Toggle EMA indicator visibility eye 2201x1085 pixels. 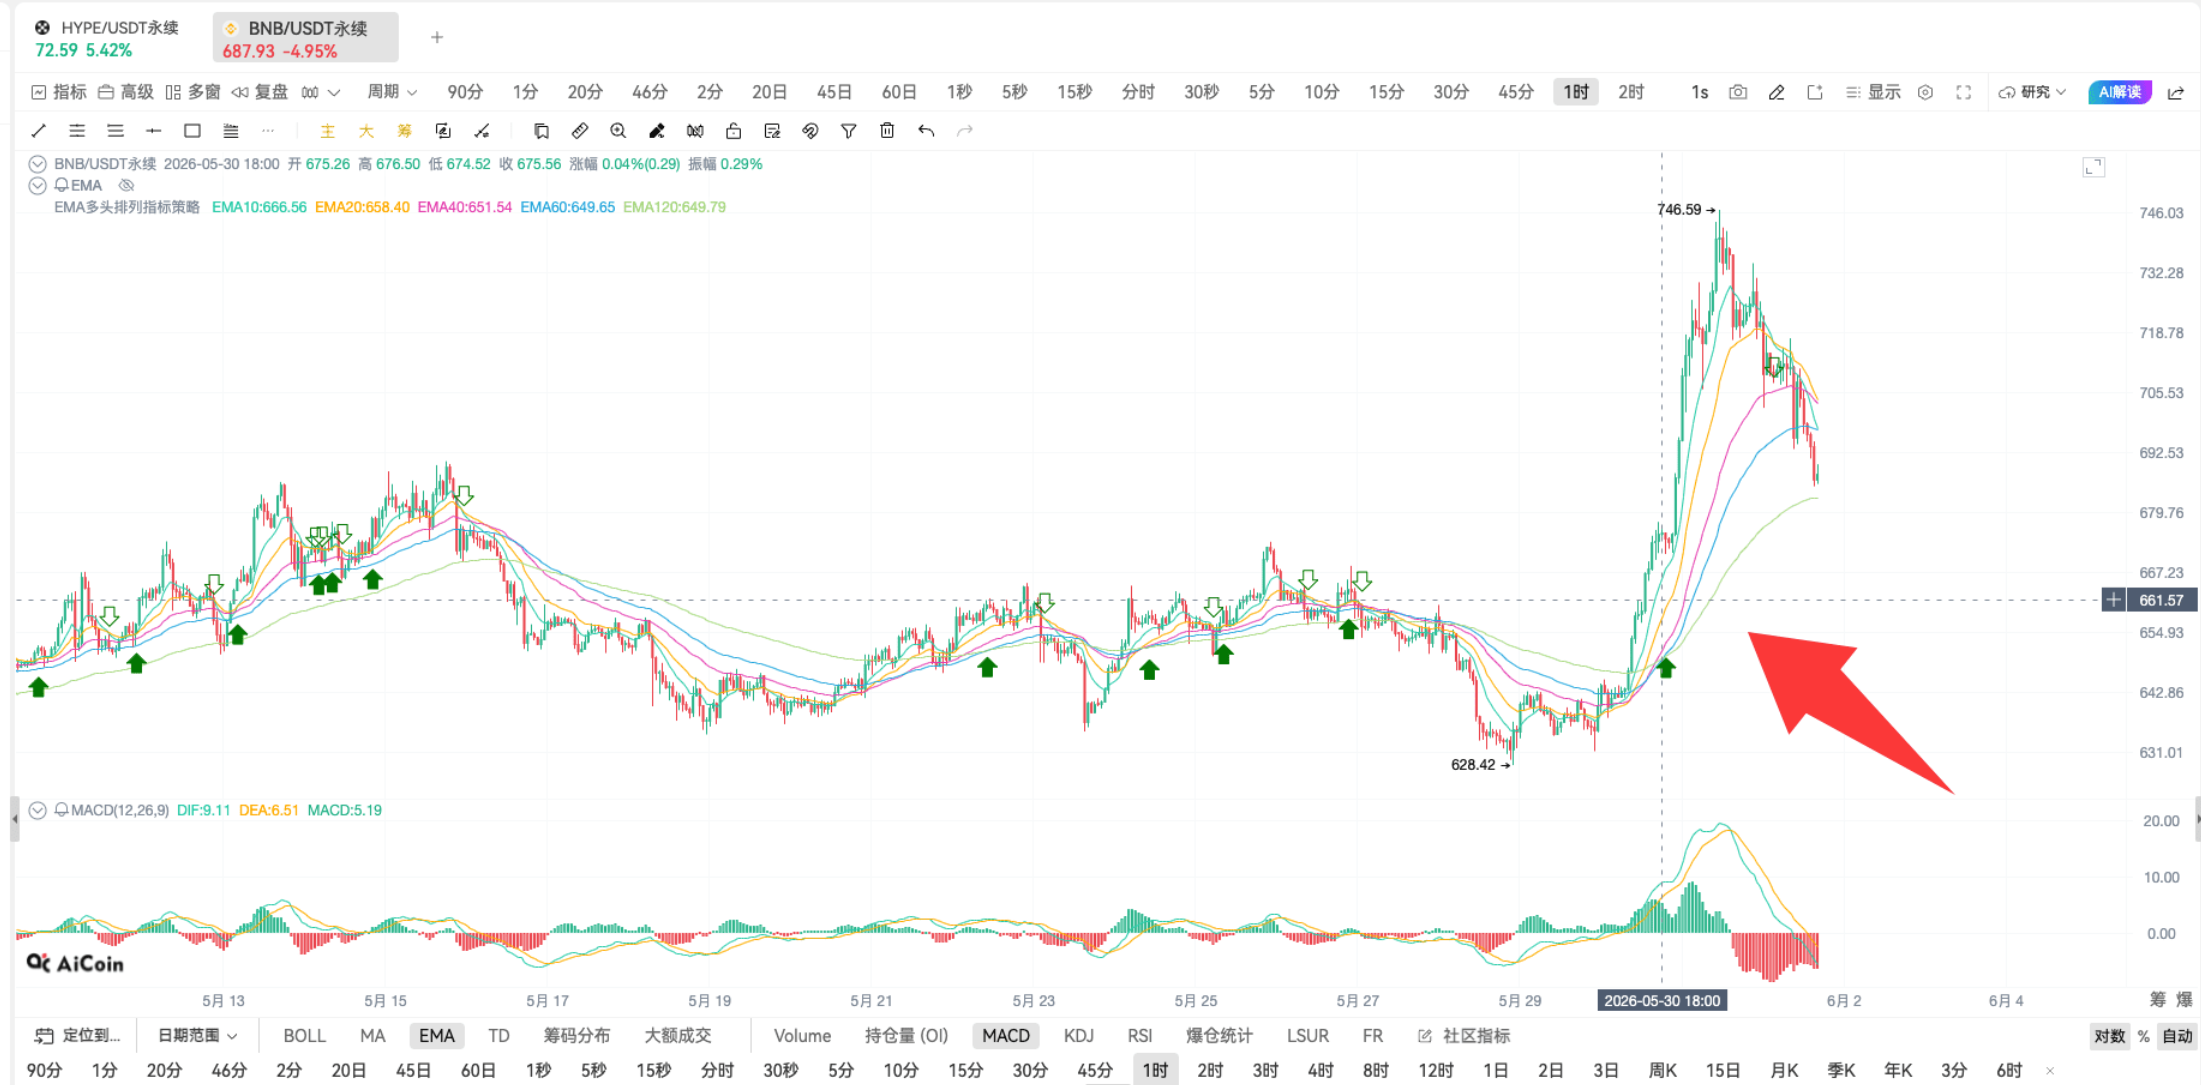(x=126, y=185)
